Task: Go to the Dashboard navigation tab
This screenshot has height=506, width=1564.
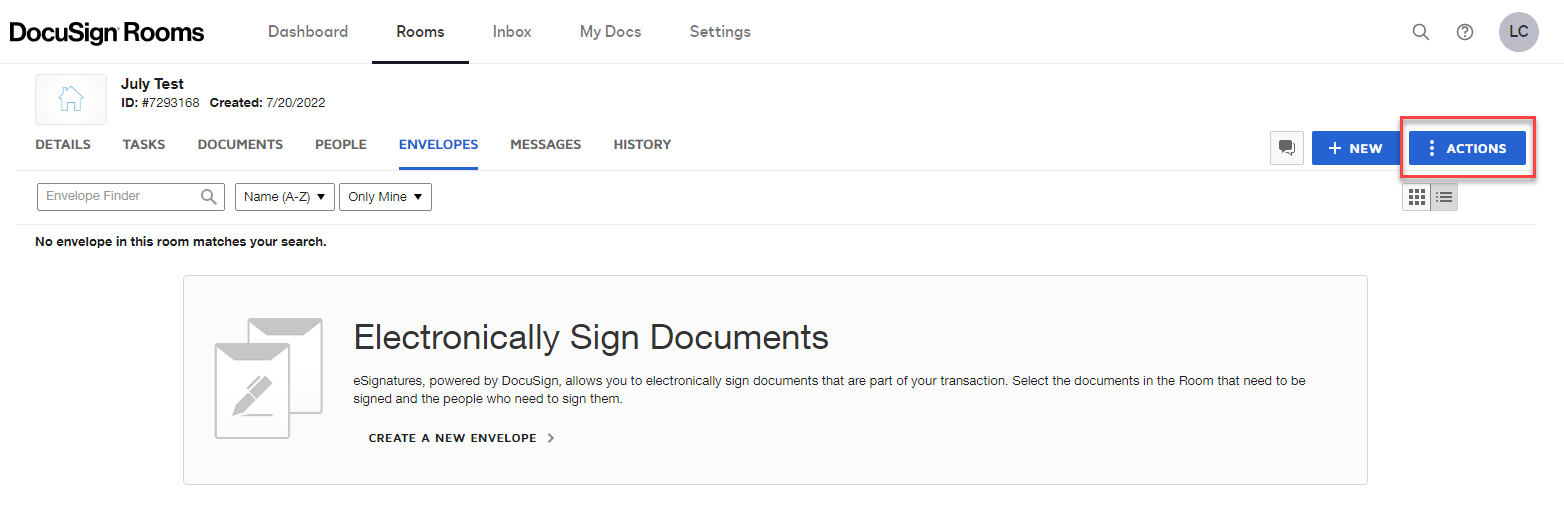Action: [308, 32]
